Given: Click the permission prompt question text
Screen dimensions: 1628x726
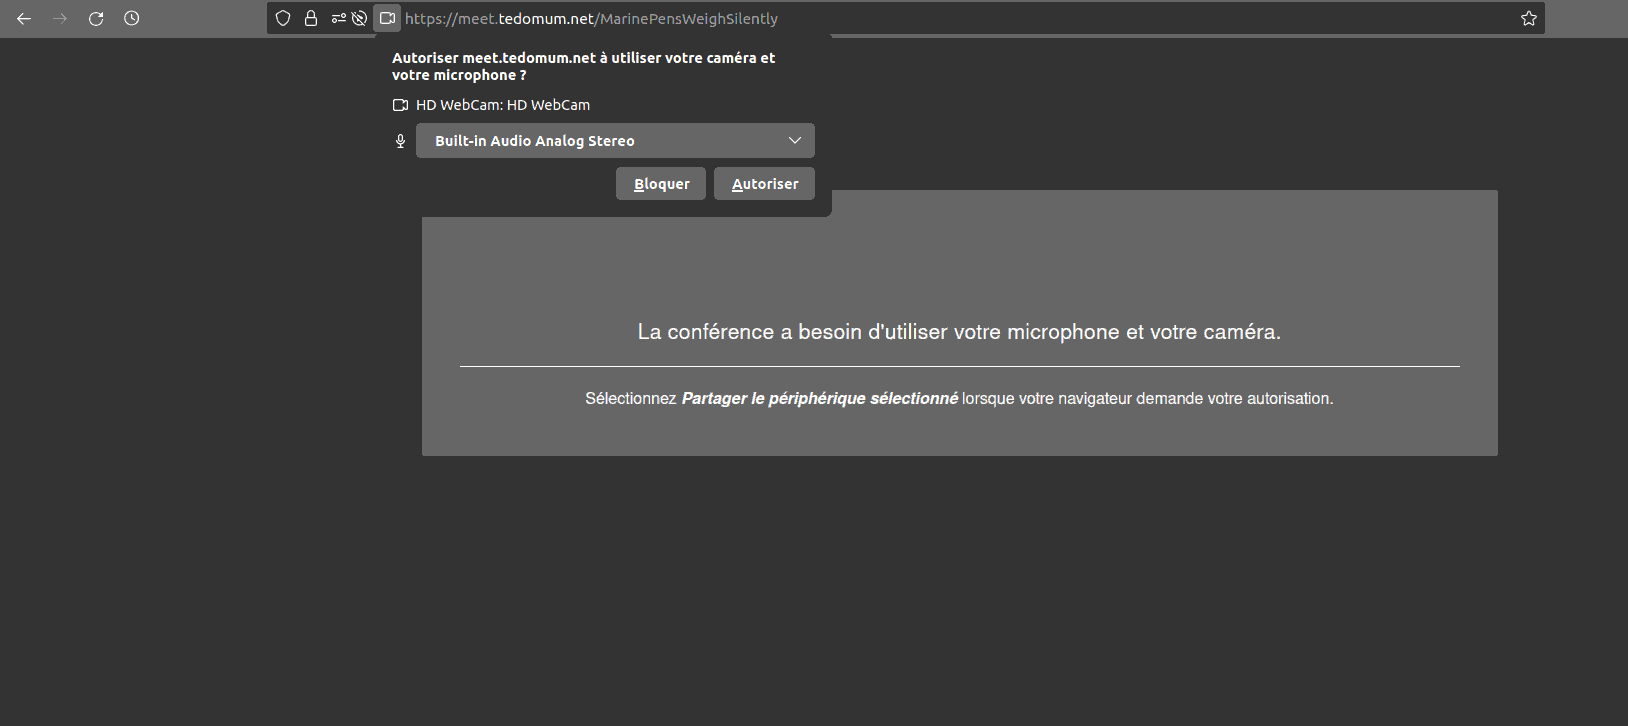Looking at the screenshot, I should coord(583,66).
